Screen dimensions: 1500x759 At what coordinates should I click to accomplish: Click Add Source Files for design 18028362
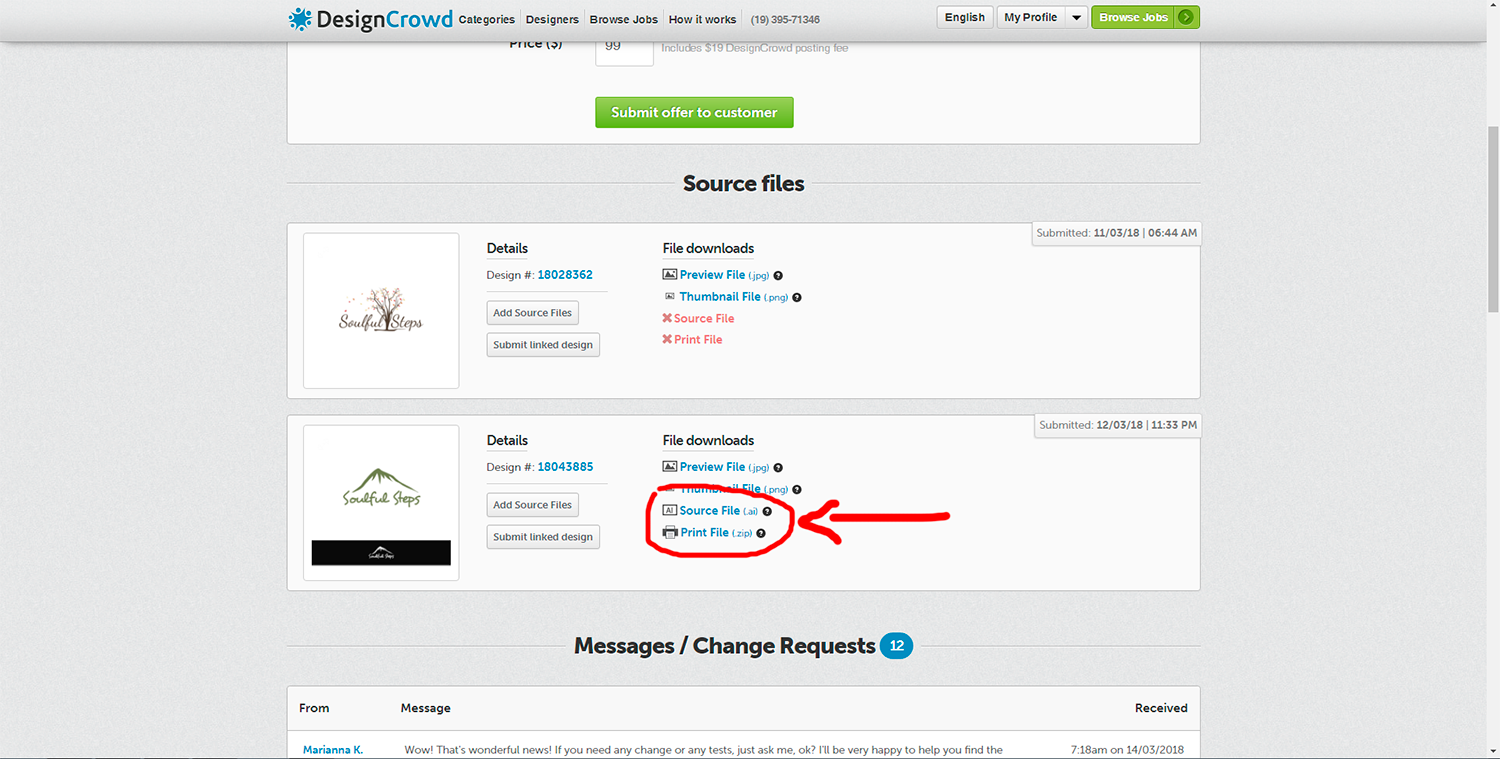pos(532,312)
